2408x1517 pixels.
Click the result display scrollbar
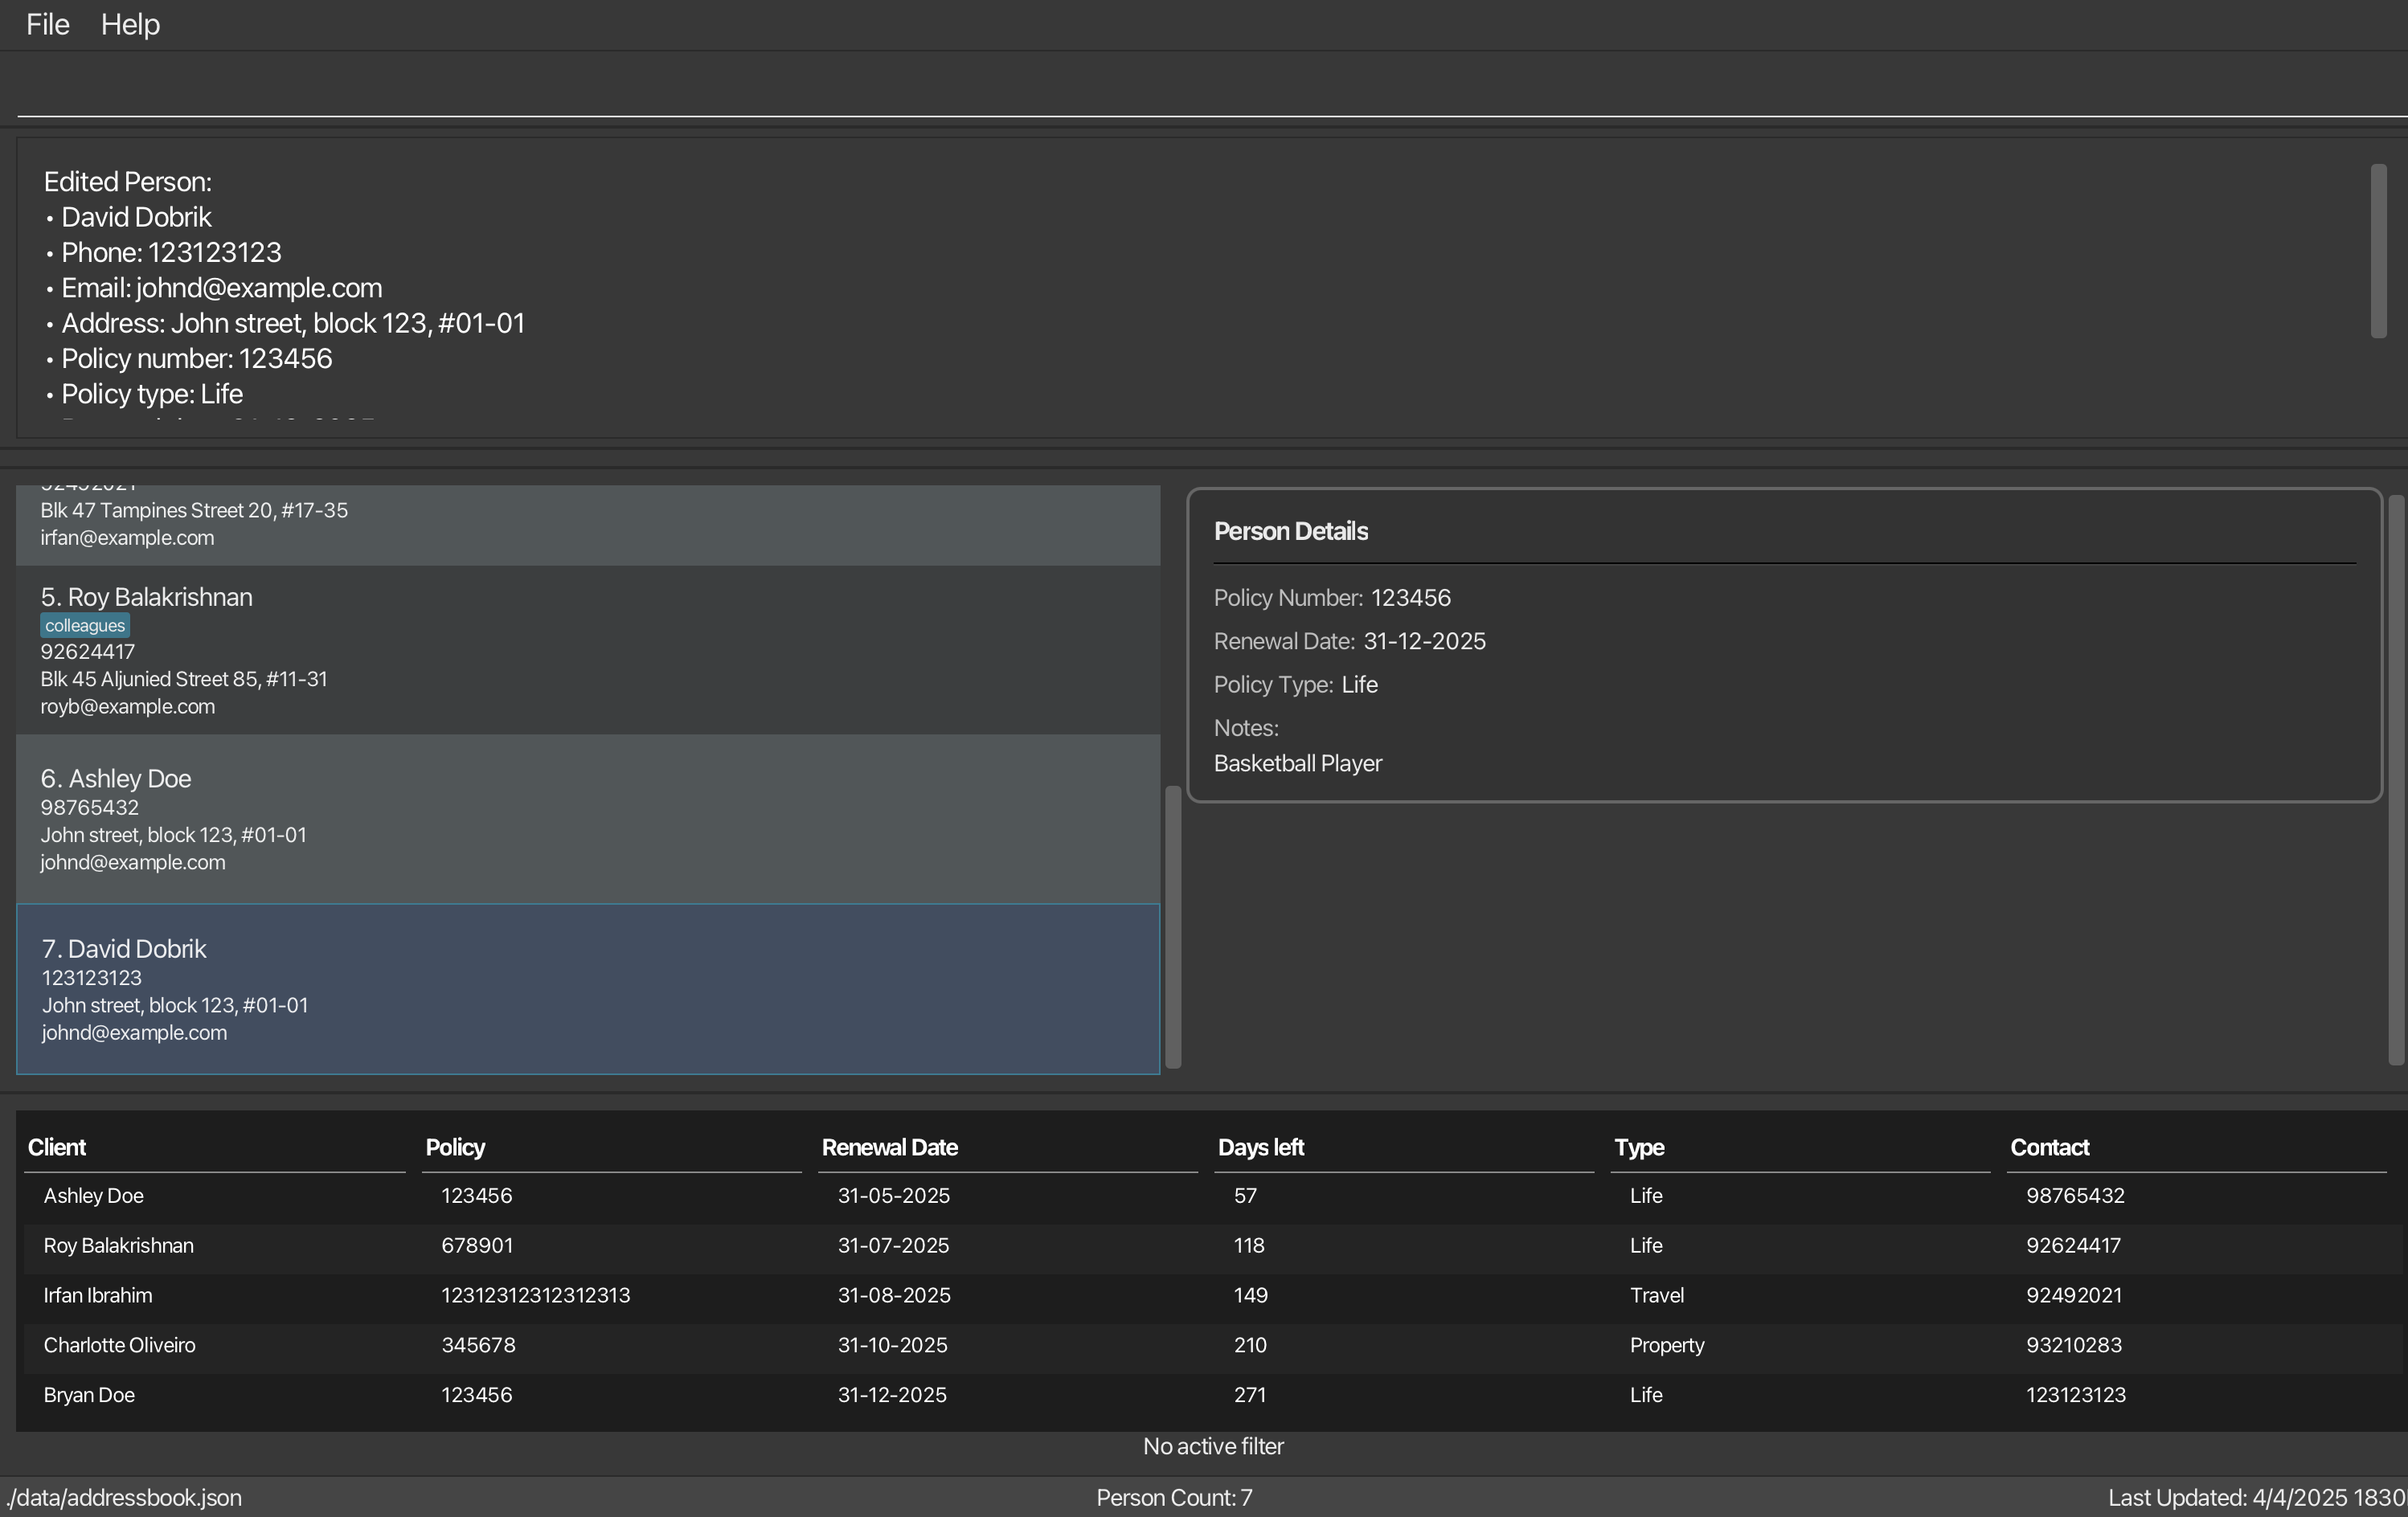2378,252
